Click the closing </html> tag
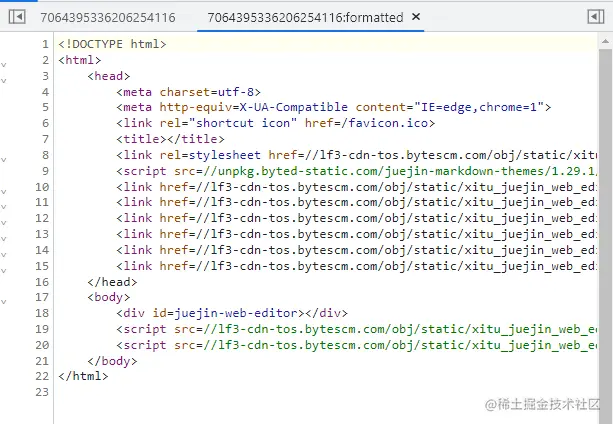Image resolution: width=613 pixels, height=424 pixels. click(83, 376)
